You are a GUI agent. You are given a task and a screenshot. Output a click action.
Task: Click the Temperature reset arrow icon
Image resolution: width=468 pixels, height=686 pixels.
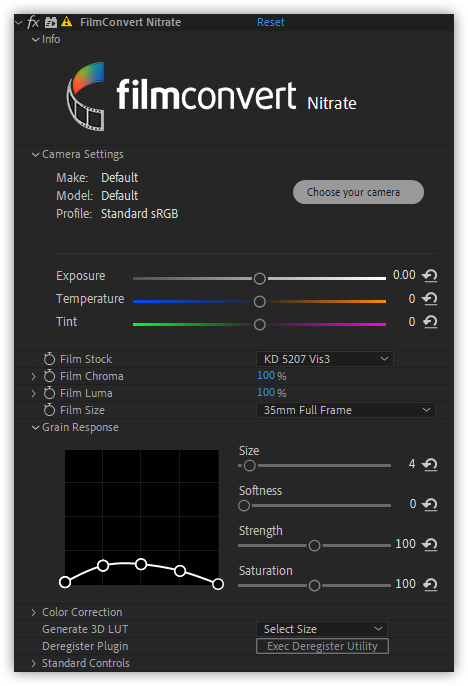tap(430, 298)
